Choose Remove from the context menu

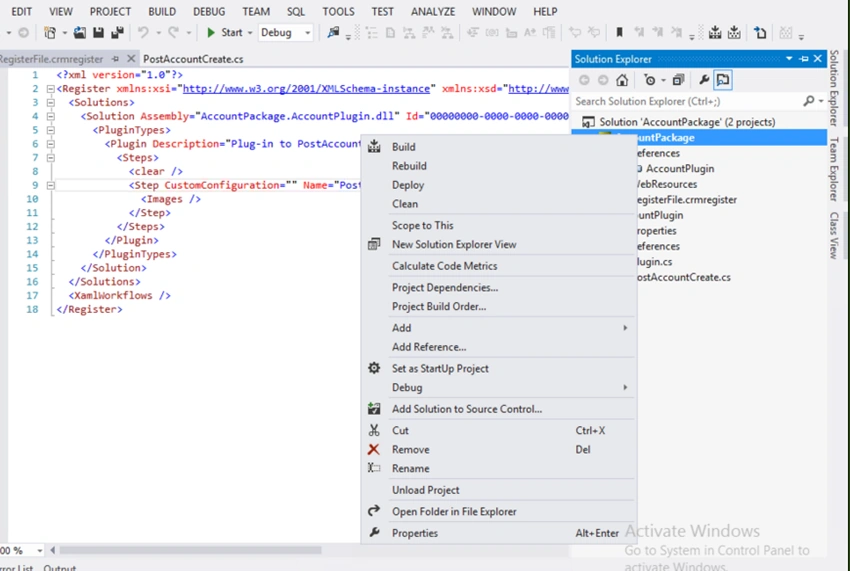click(410, 450)
